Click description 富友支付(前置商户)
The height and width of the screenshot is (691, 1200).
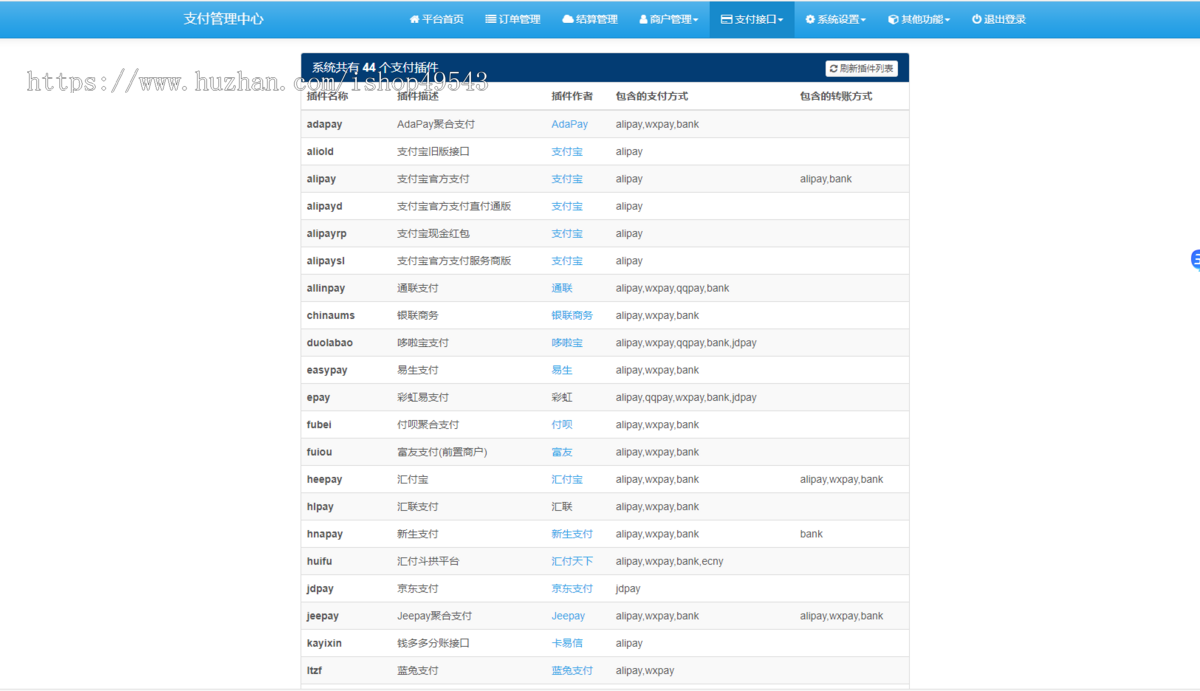coord(442,452)
